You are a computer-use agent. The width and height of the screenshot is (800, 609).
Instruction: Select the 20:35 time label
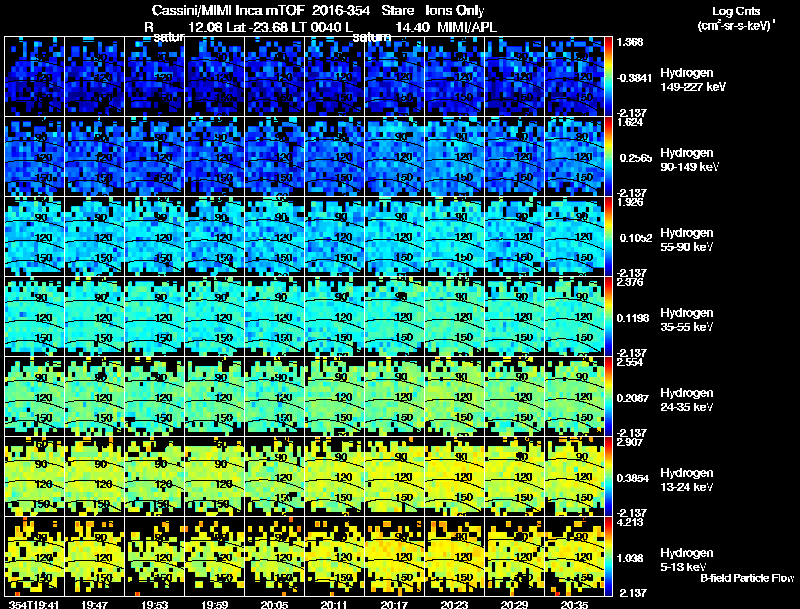point(574,604)
